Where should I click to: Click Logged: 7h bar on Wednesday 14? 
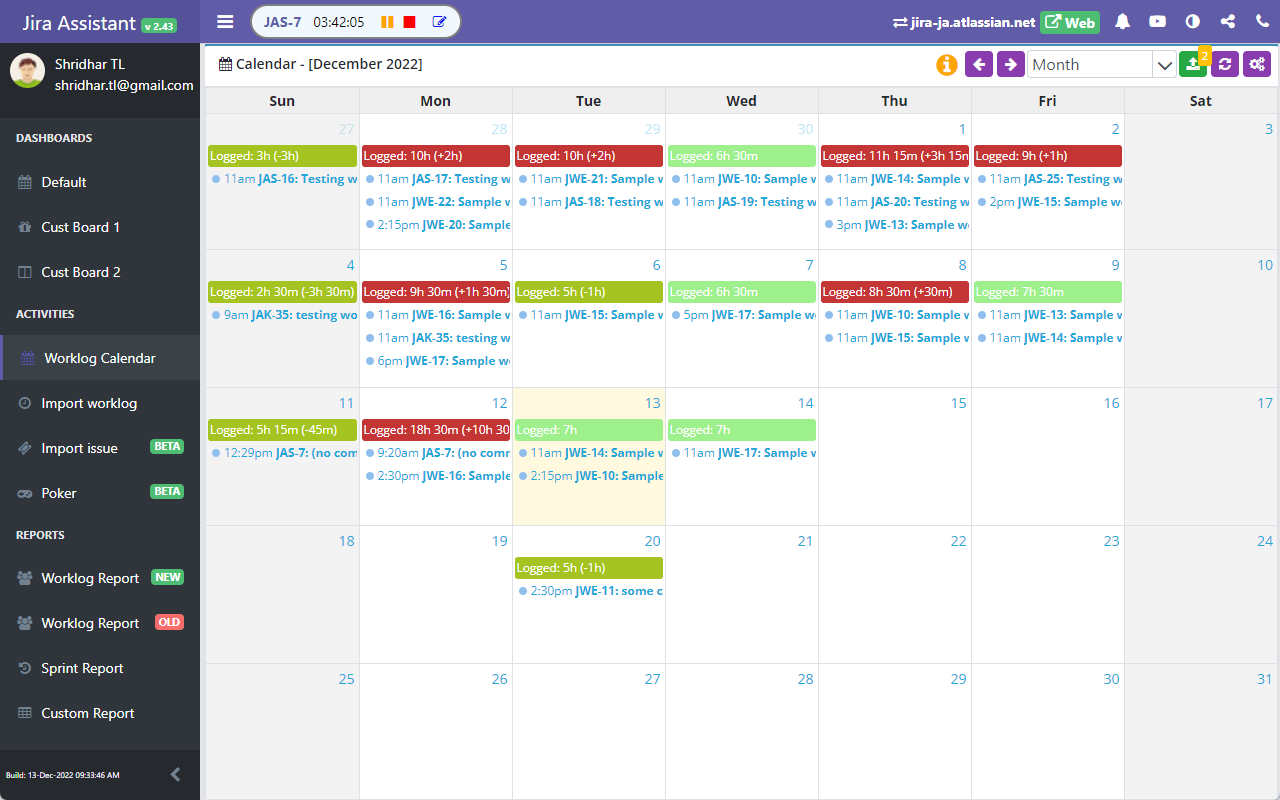coord(742,430)
